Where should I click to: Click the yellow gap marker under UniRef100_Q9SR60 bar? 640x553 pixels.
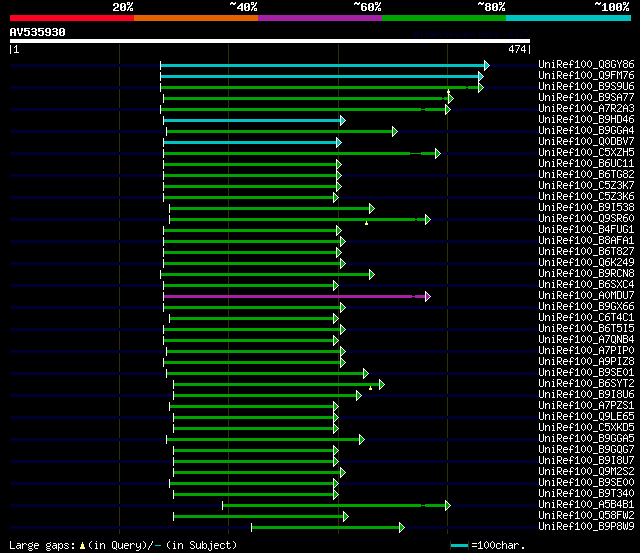pos(367,223)
